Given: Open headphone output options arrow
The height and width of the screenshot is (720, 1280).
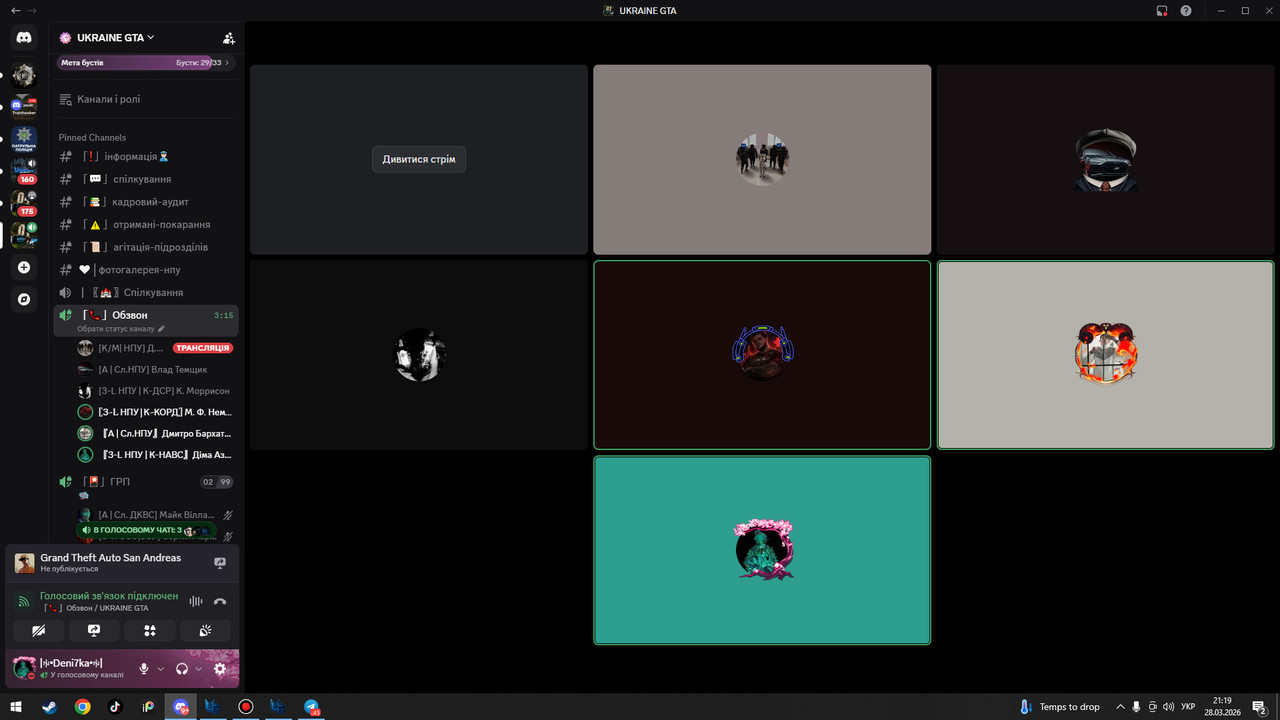Looking at the screenshot, I should click(199, 669).
